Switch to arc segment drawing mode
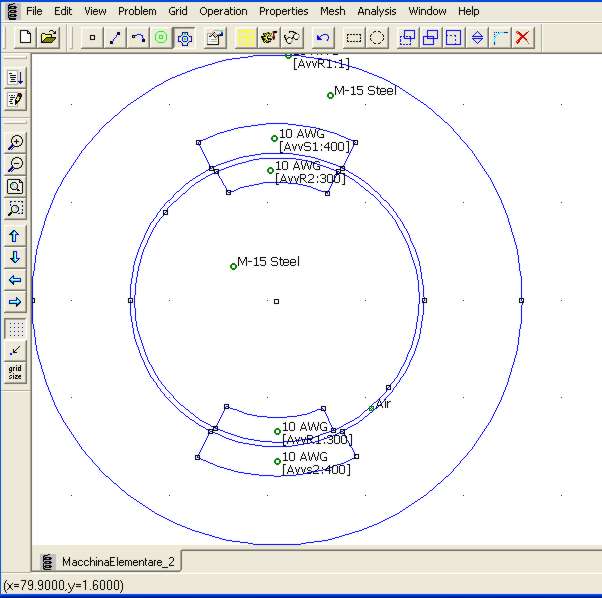 click(138, 38)
